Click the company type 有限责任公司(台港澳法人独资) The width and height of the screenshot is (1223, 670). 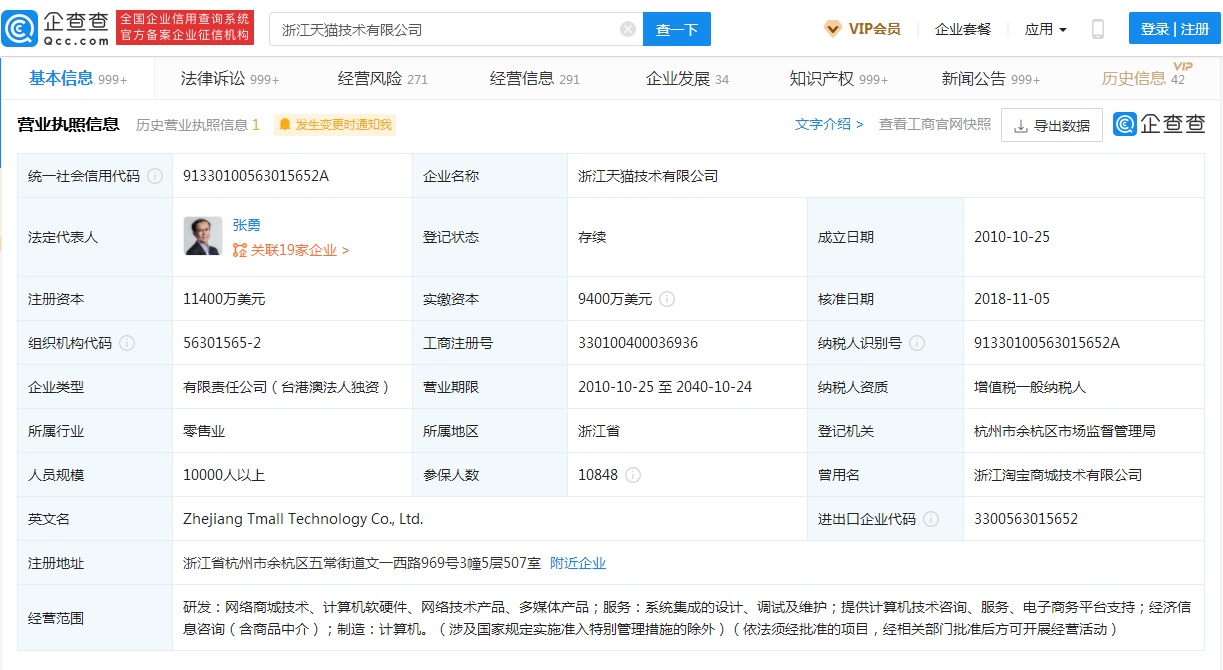[x=286, y=387]
